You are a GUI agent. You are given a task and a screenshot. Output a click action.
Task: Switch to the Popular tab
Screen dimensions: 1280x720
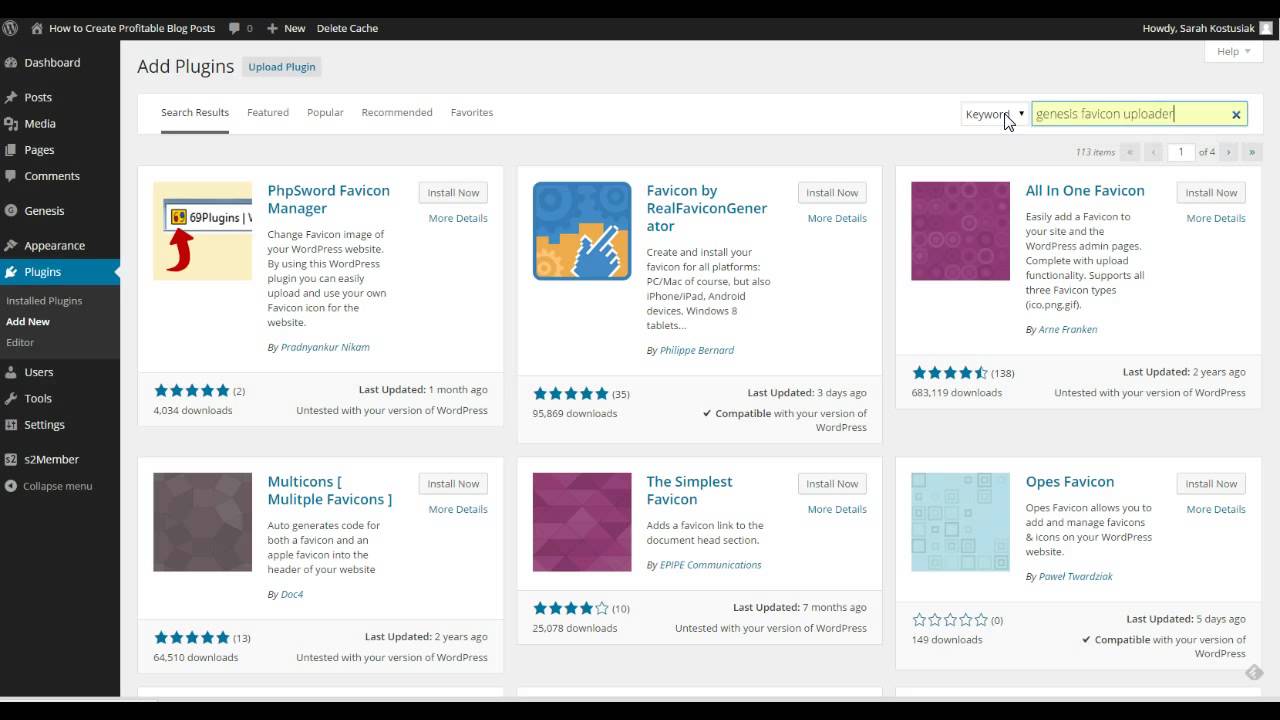point(325,112)
